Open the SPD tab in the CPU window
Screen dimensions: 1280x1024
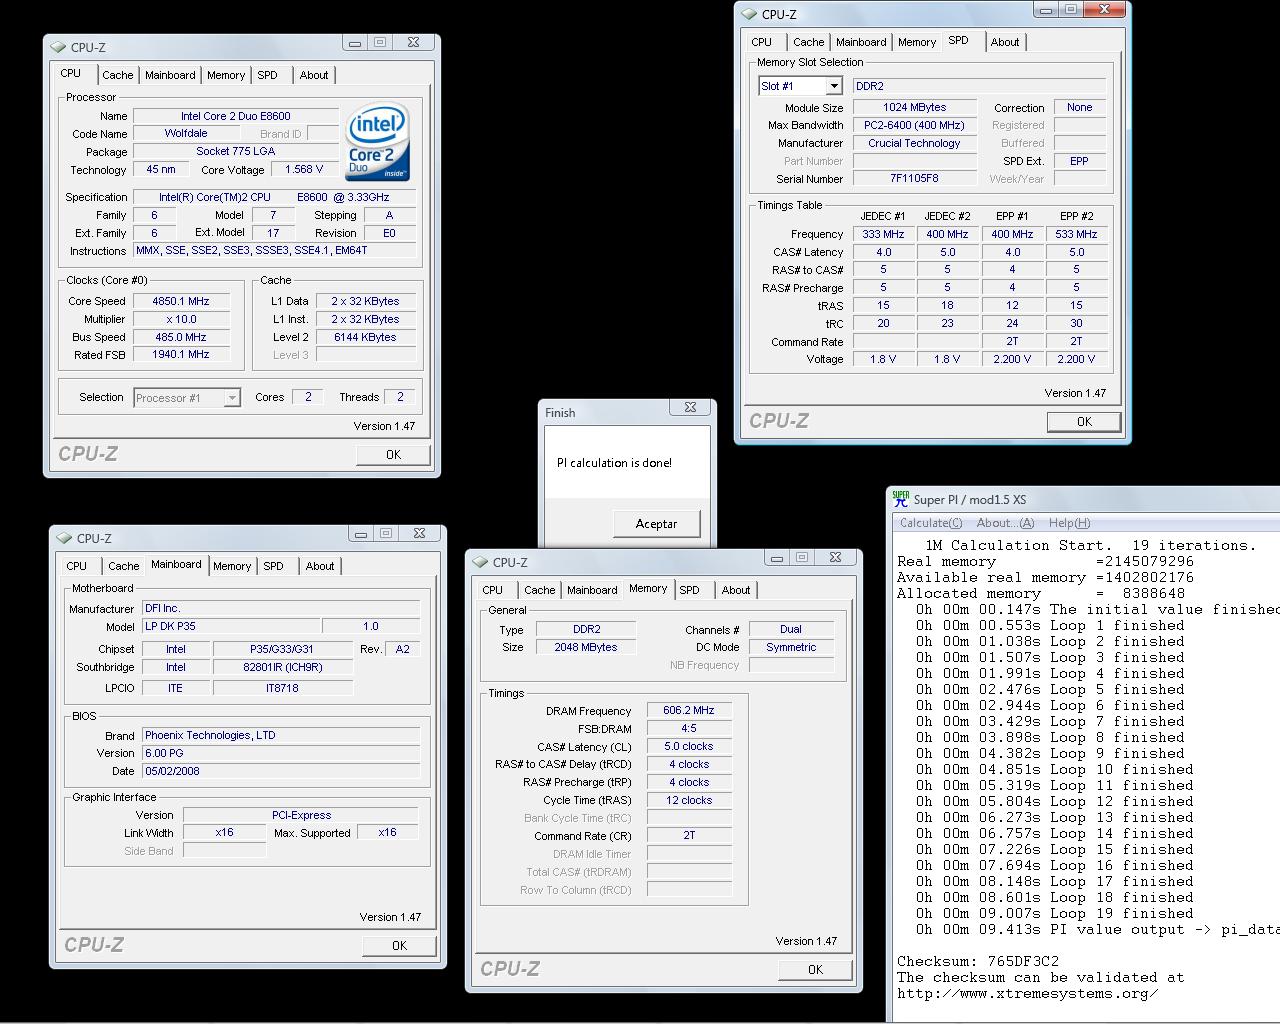click(267, 75)
